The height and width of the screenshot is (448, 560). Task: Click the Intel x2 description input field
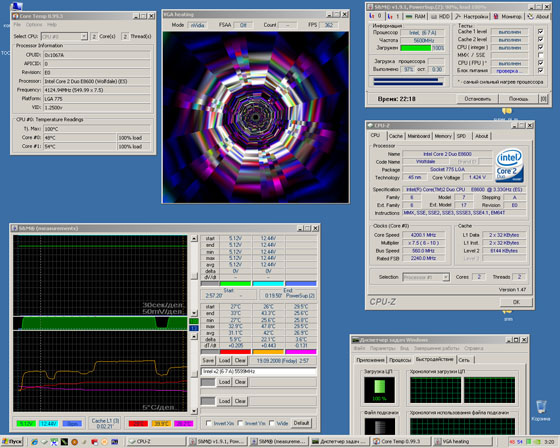[259, 372]
